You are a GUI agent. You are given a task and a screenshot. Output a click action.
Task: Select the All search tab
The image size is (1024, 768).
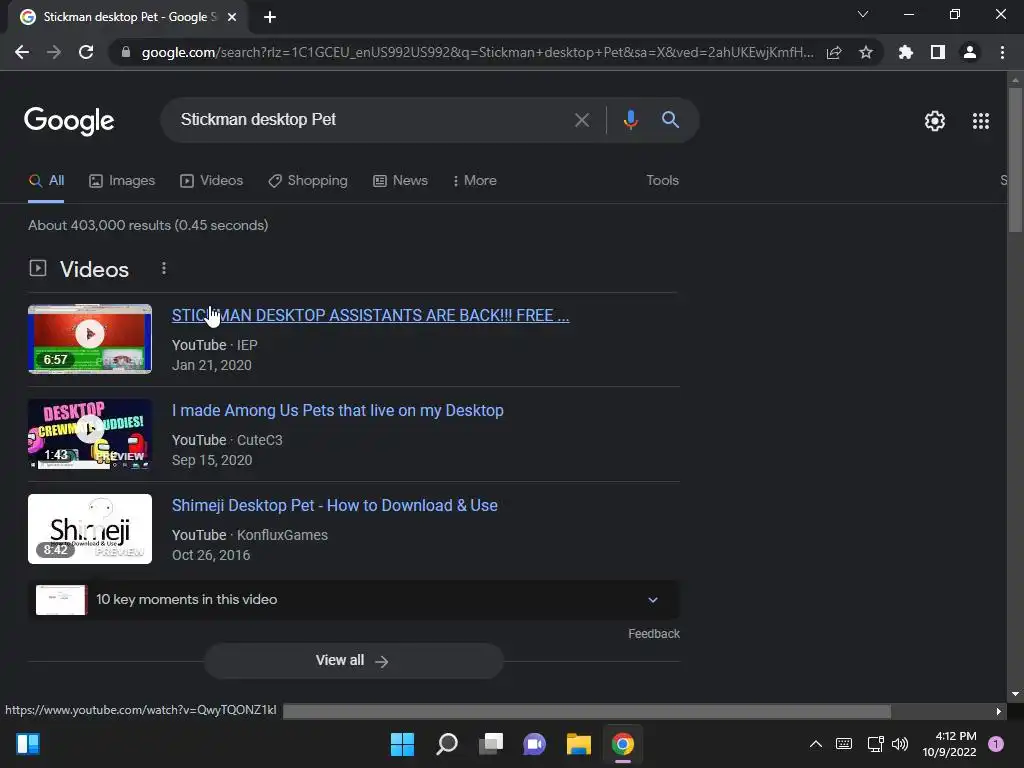pyautogui.click(x=46, y=180)
